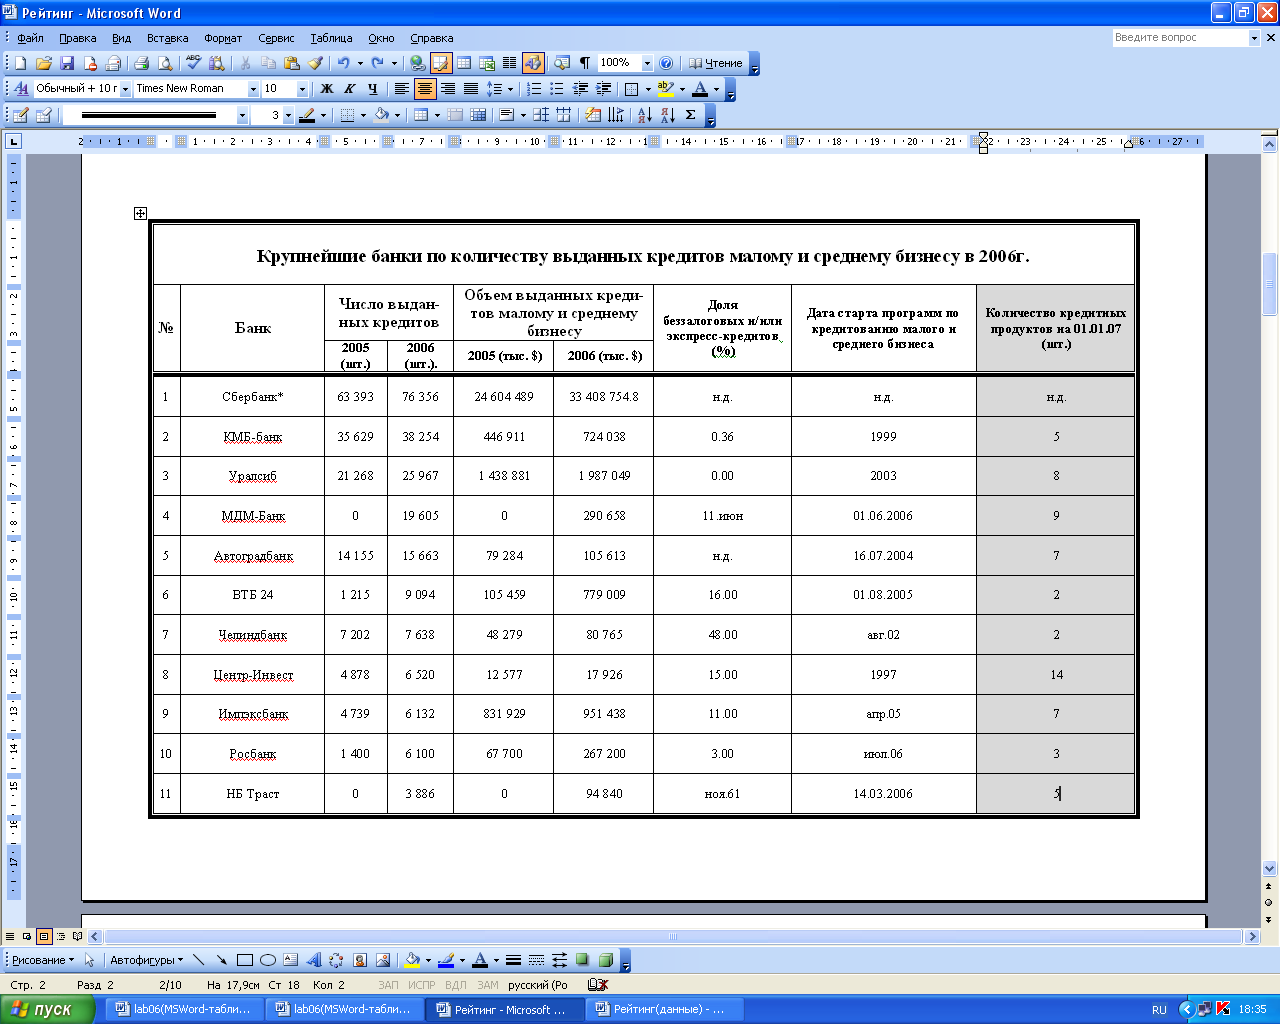Expand the Рисование drawing menu
The image size is (1280, 1024).
pyautogui.click(x=43, y=960)
